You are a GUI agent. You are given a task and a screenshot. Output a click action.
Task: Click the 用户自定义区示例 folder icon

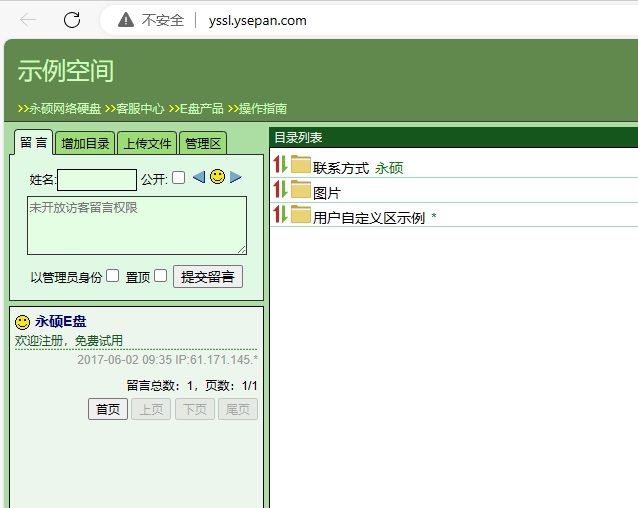click(301, 214)
